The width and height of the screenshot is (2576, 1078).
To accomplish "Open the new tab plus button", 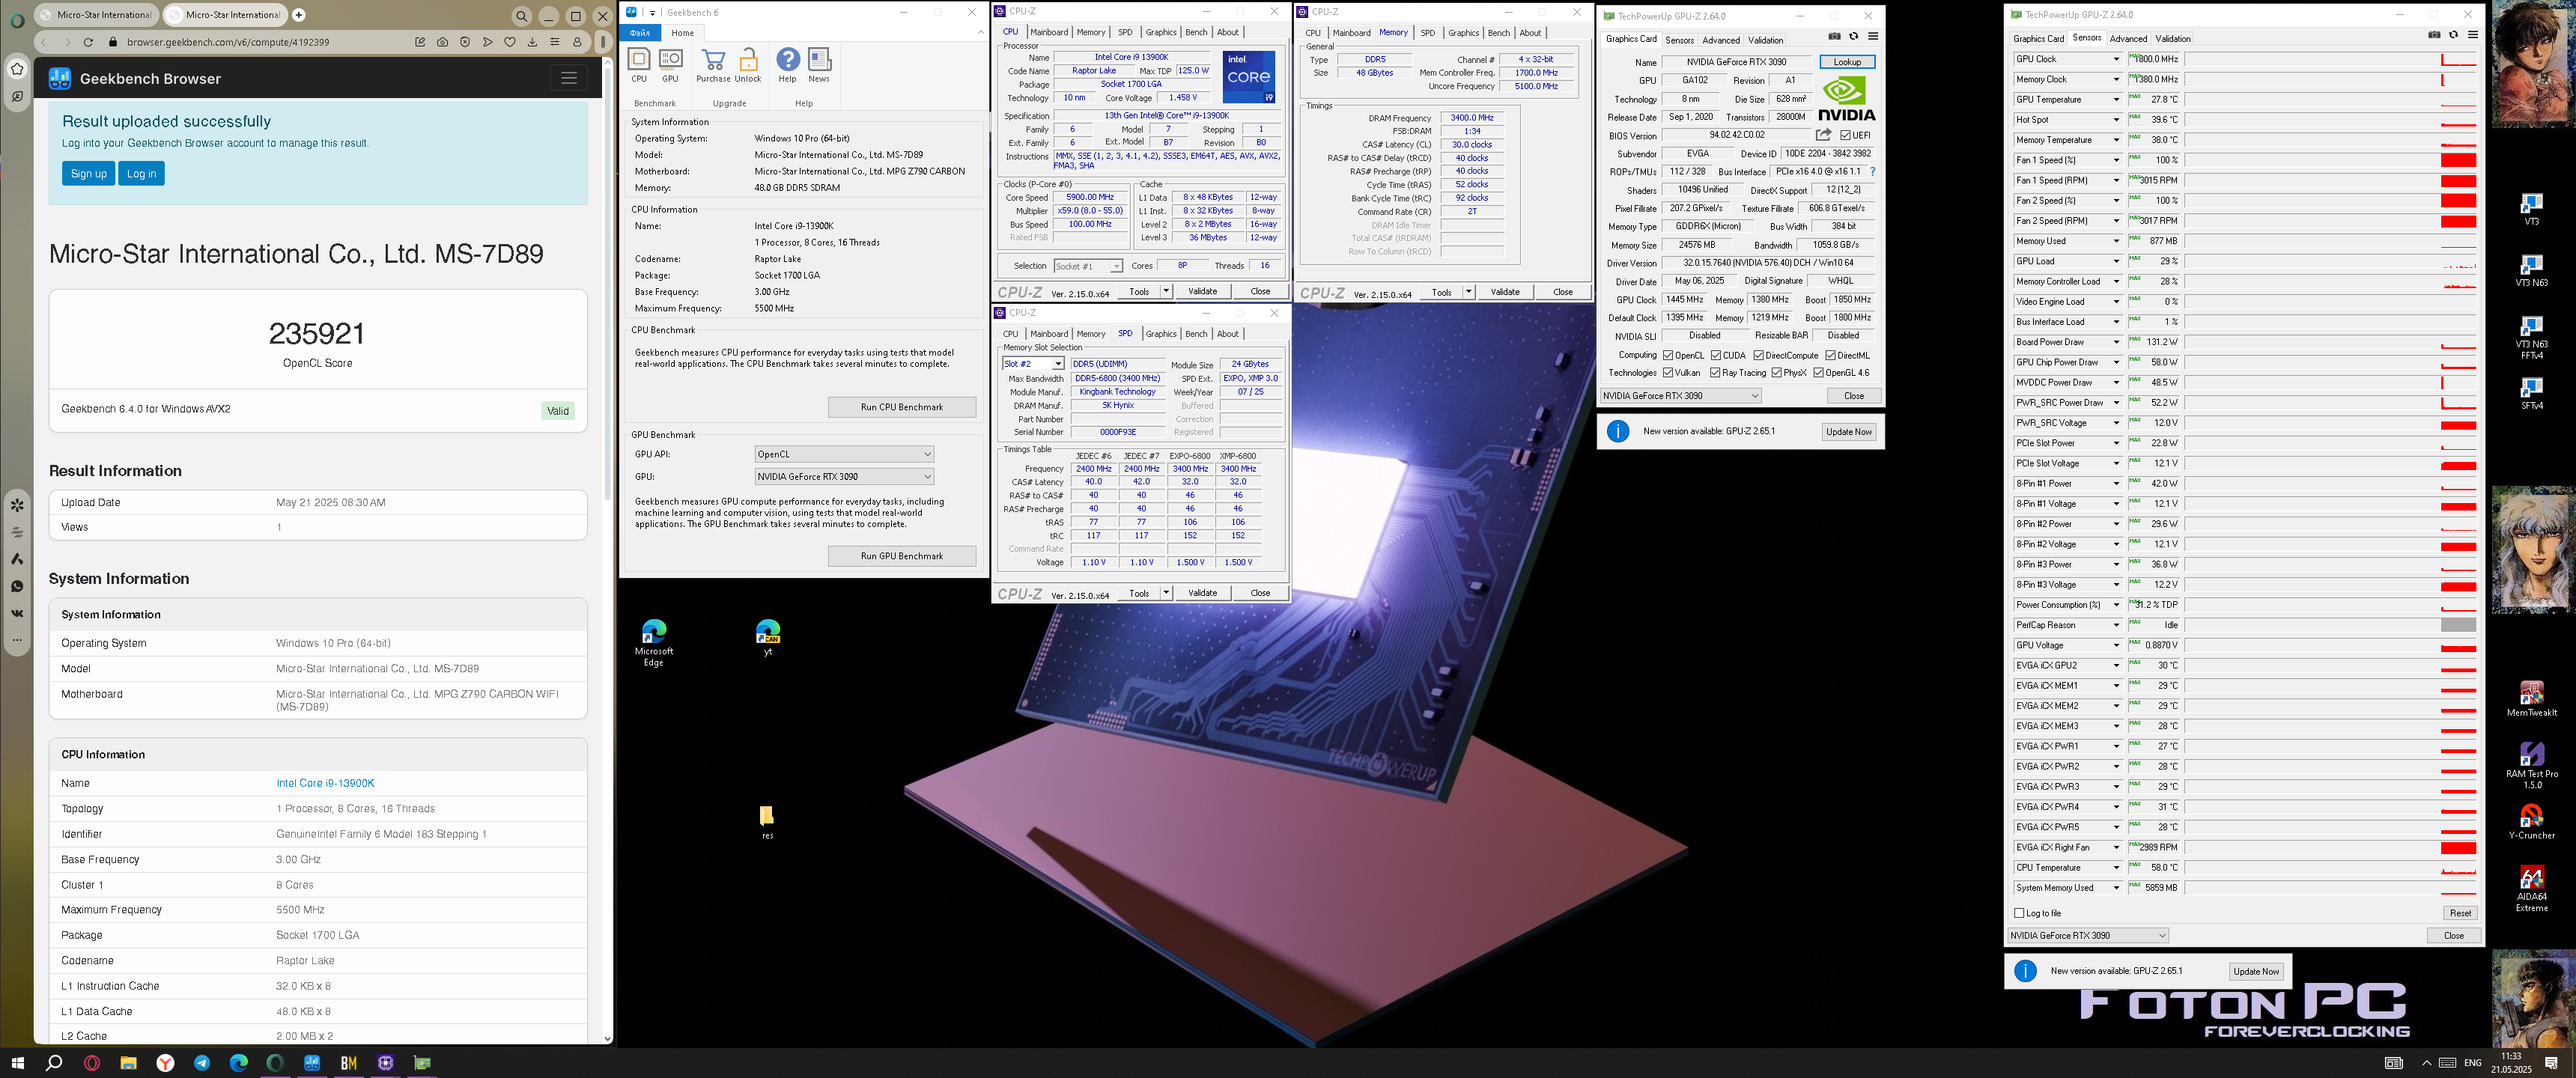I will [x=298, y=15].
